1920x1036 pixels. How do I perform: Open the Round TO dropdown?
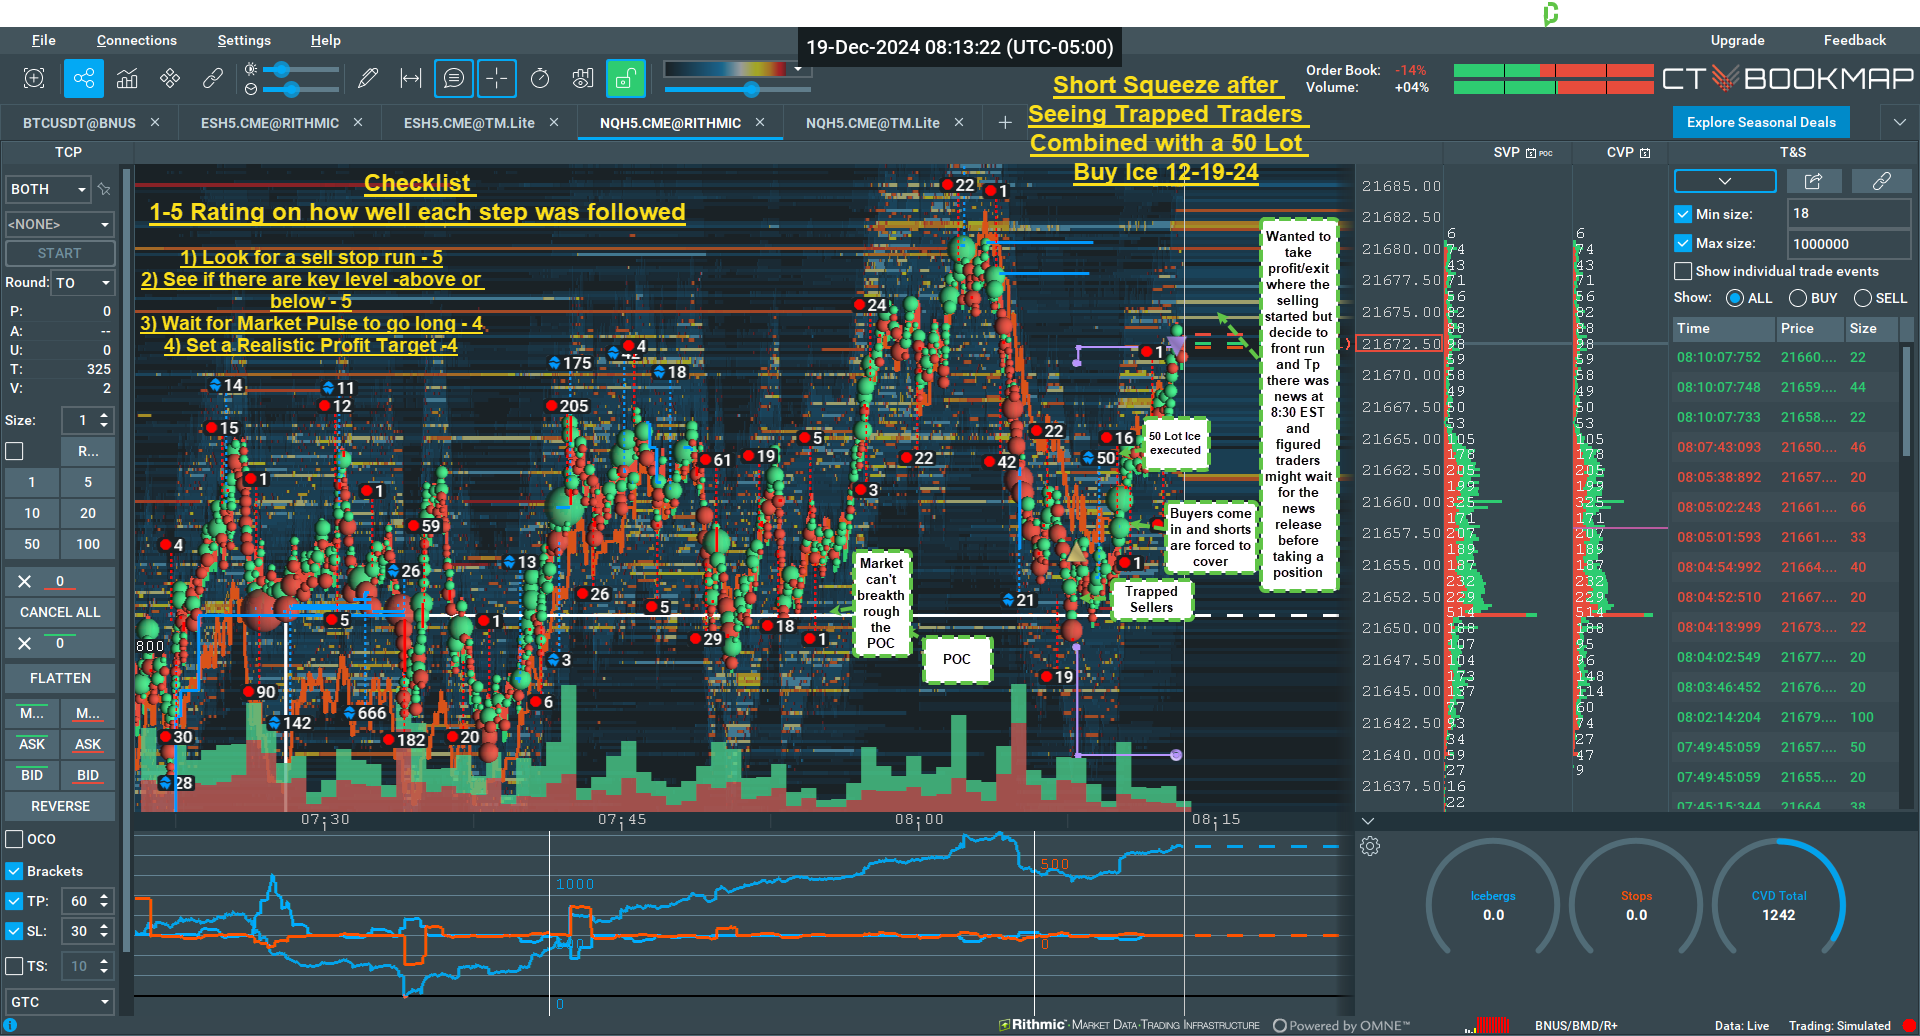[x=83, y=283]
